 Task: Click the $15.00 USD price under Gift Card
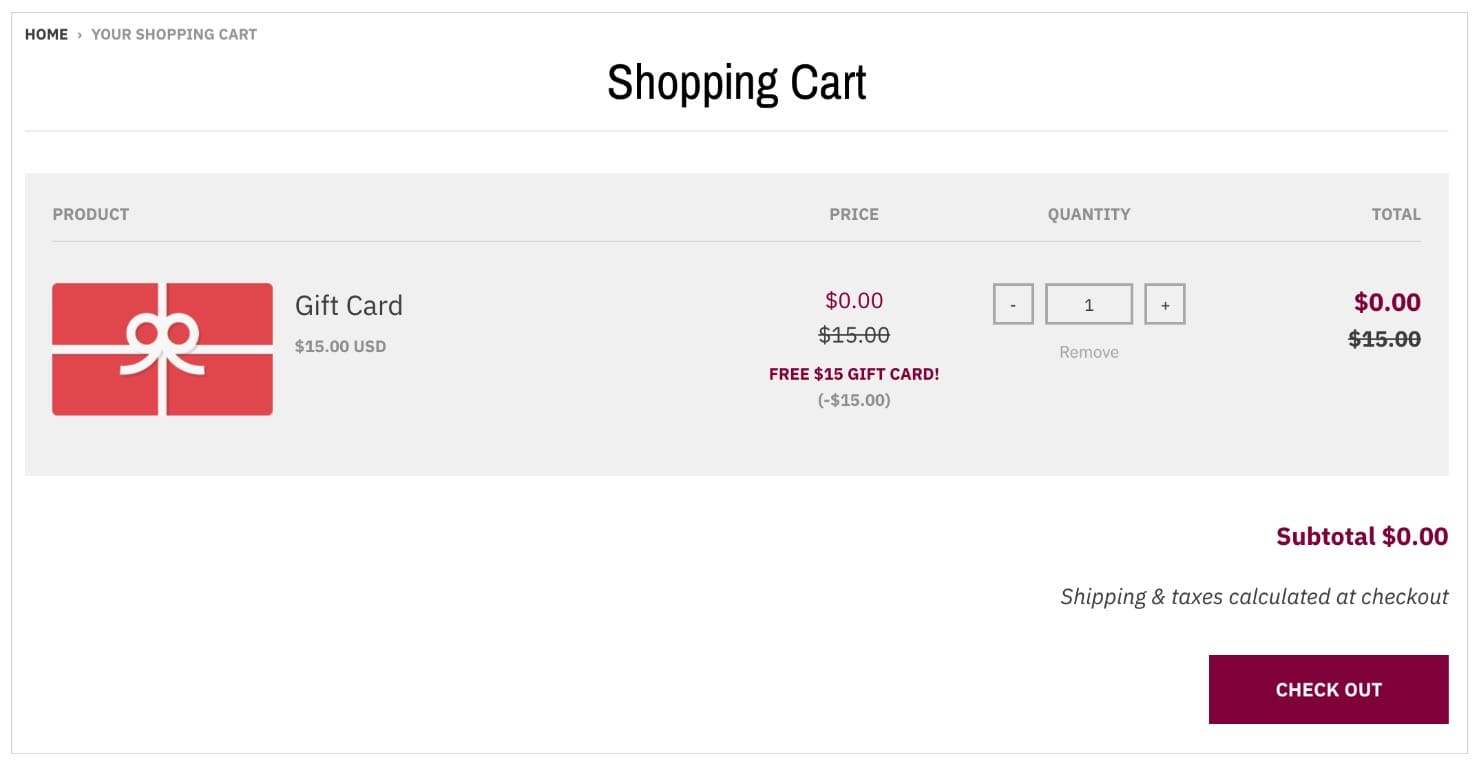pyautogui.click(x=341, y=346)
